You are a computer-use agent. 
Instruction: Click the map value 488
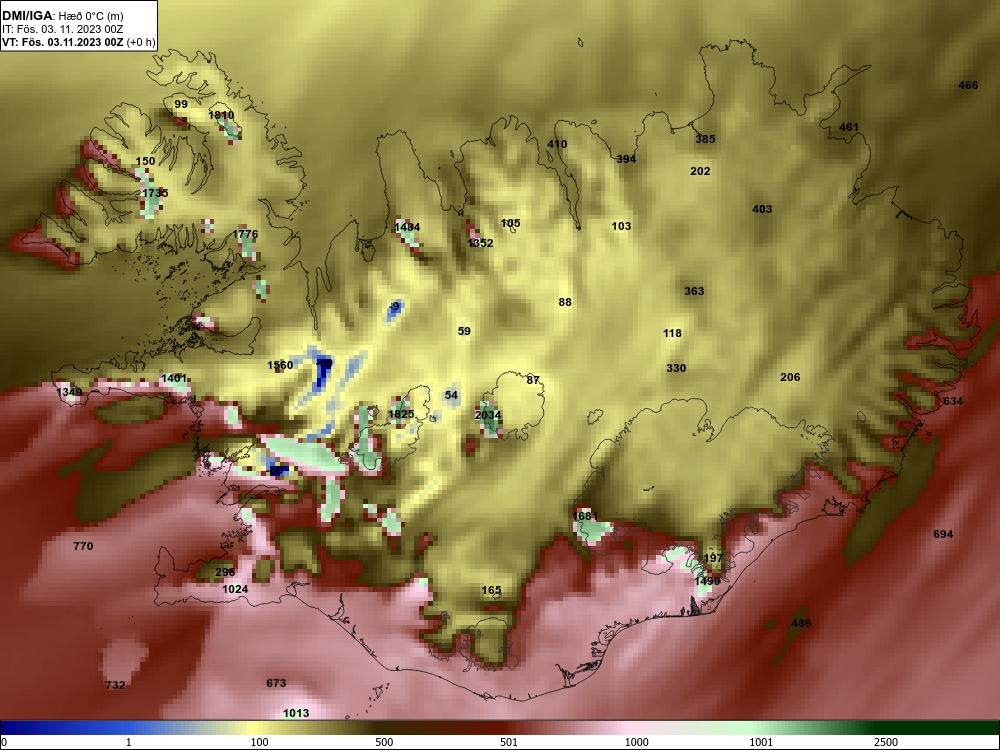tap(800, 624)
